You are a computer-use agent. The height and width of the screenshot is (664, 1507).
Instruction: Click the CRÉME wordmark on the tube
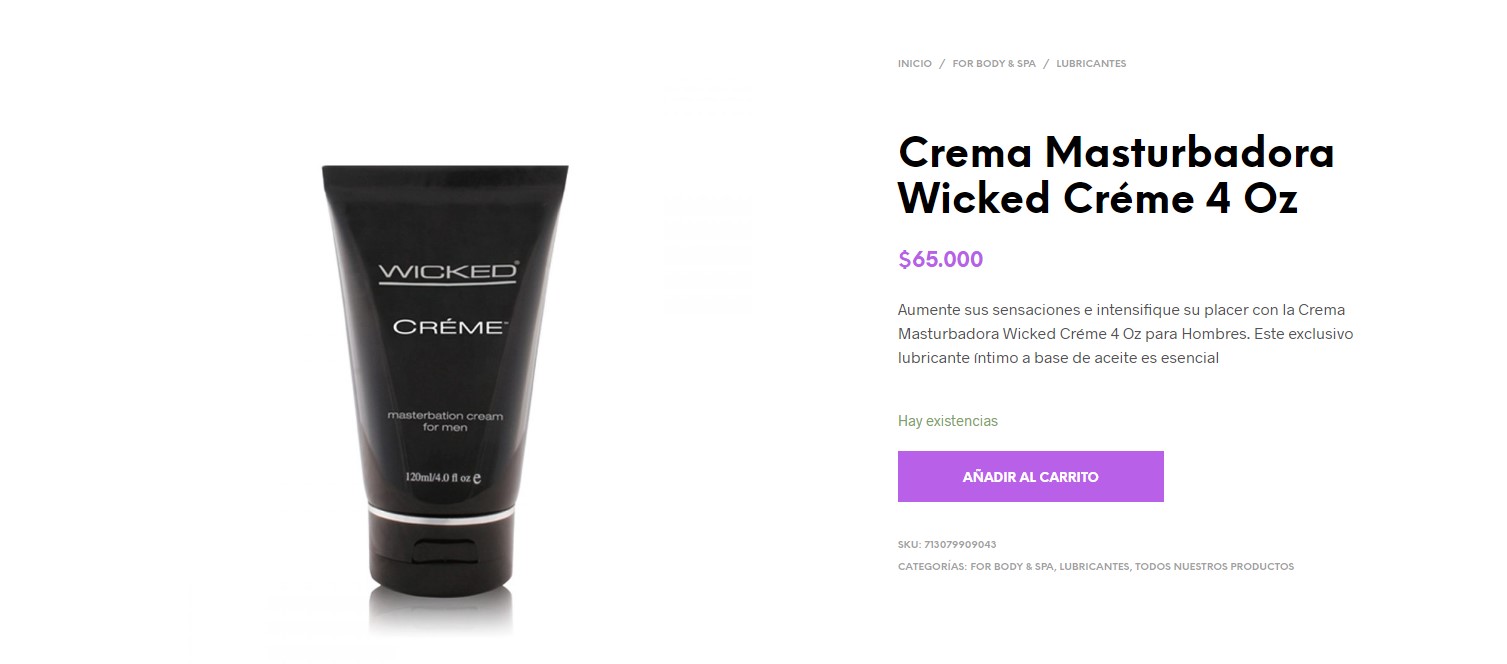coord(447,327)
